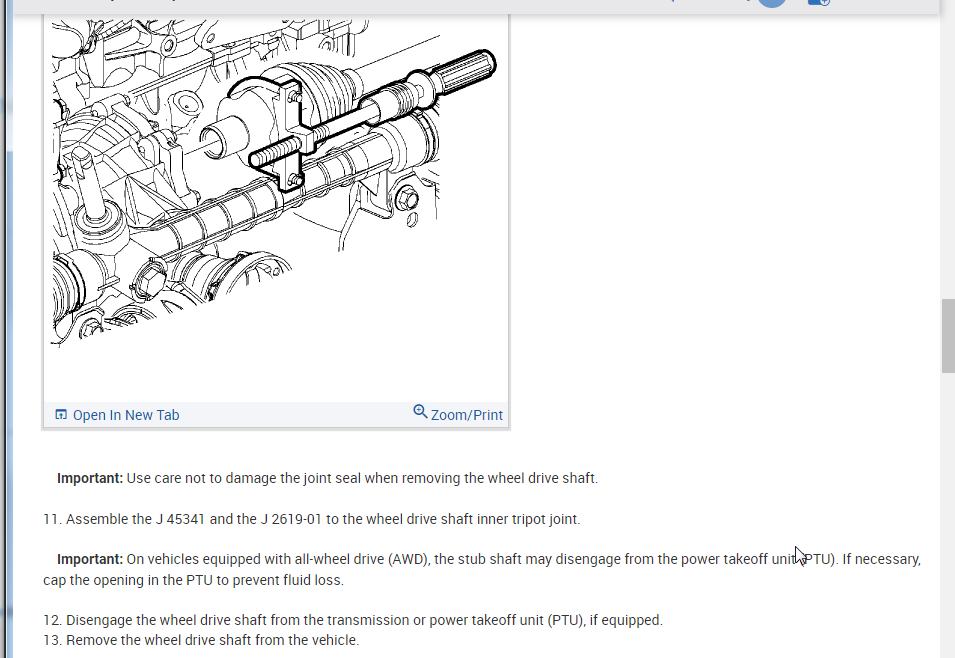Screen dimensions: 955x658
Task: Click the Open In New Tab icon
Action: tap(61, 415)
